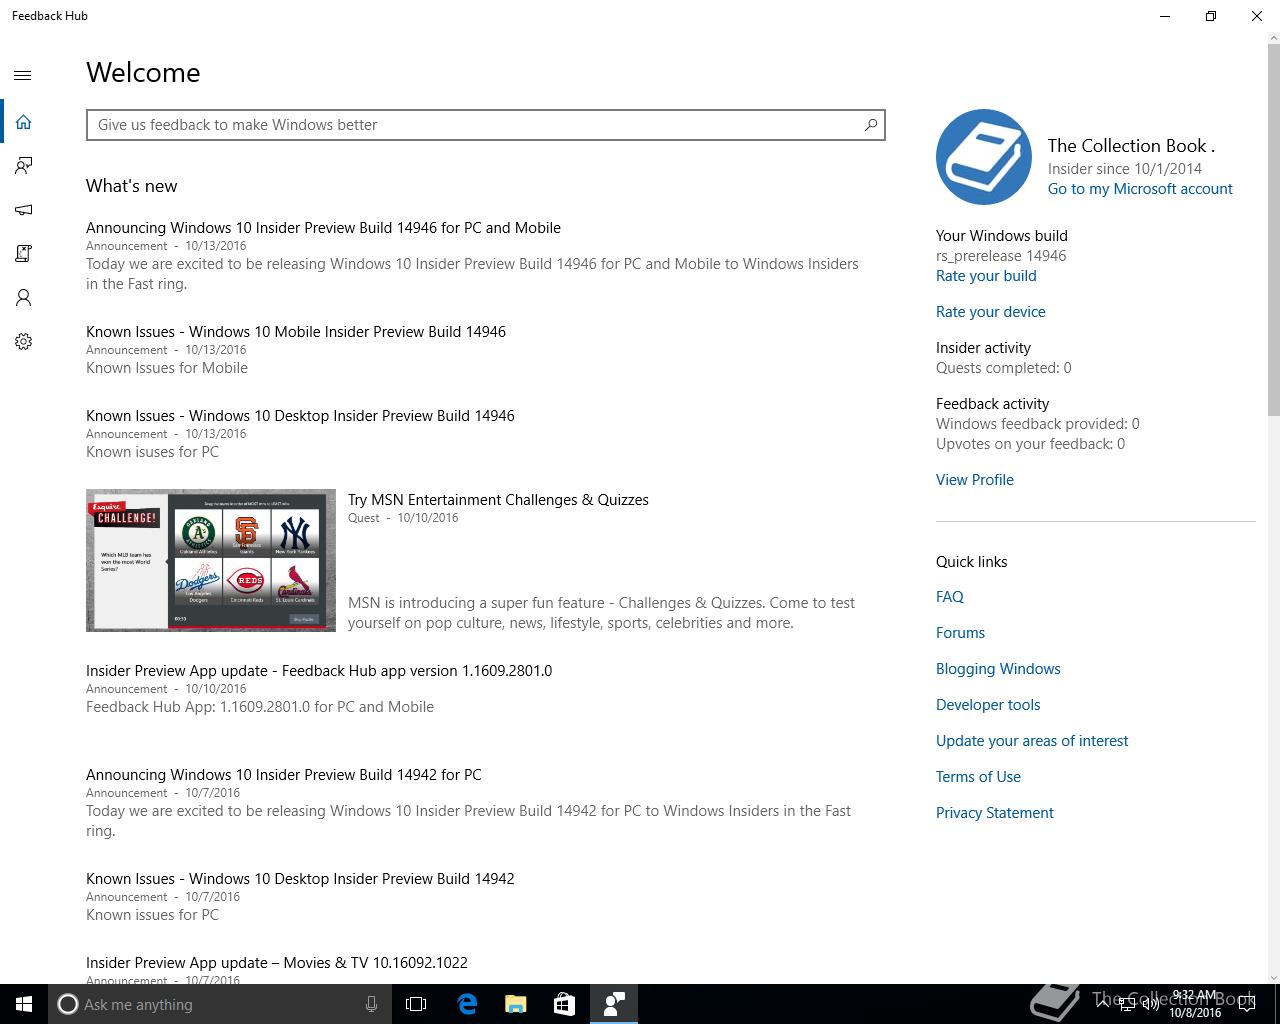Click the search magnifier icon in the feedback box

pos(871,125)
